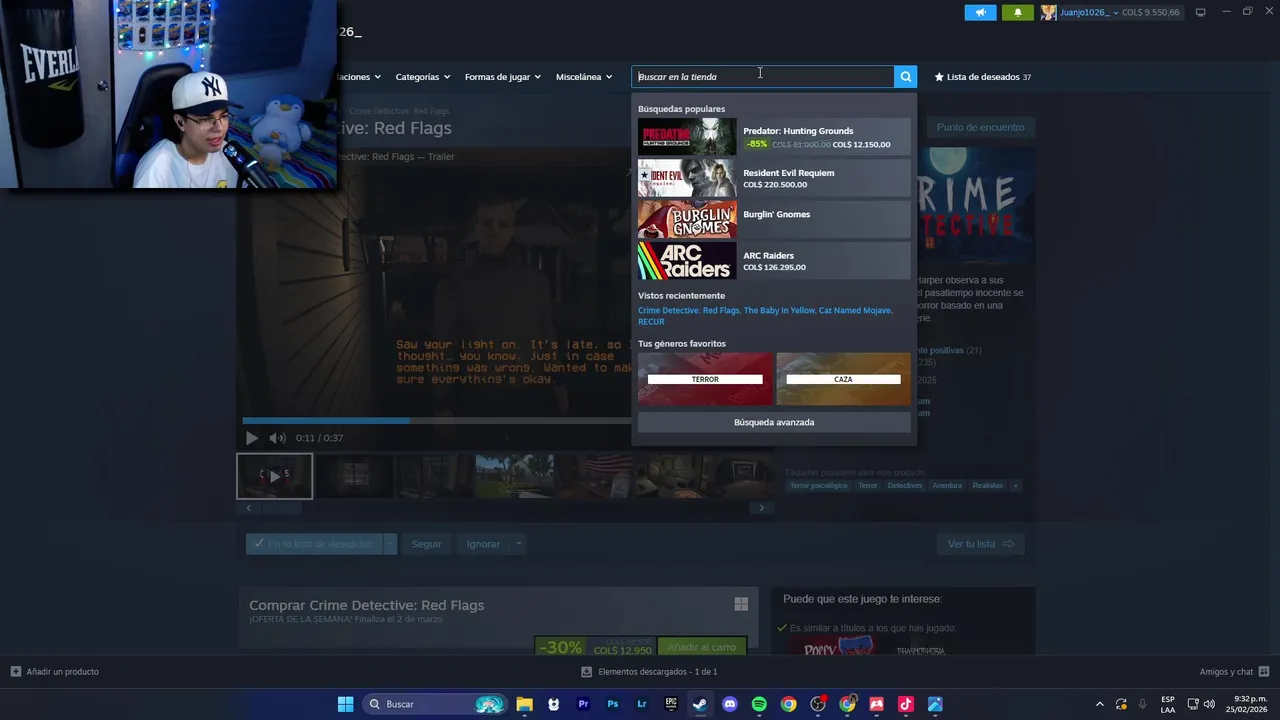The height and width of the screenshot is (720, 1280).
Task: Expand the Miscelánea dropdown menu
Action: point(584,77)
